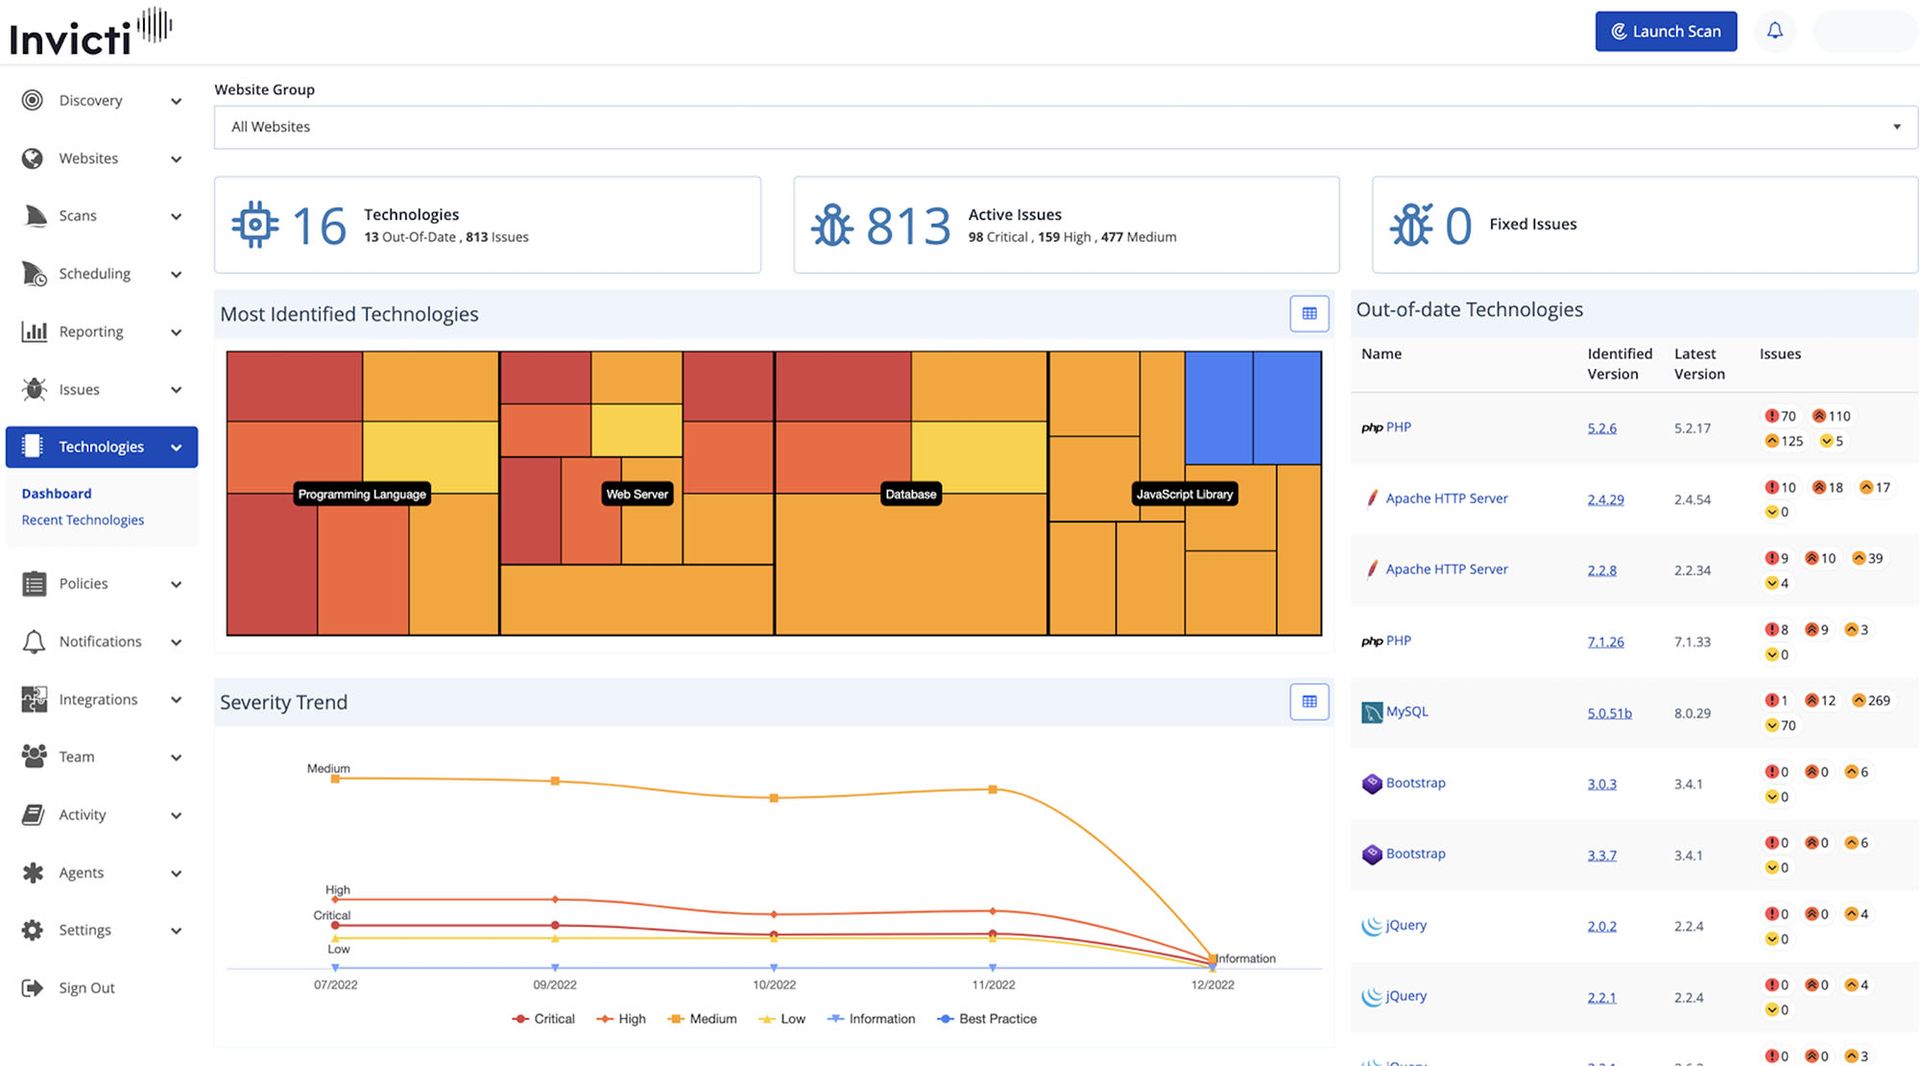
Task: Click the Fixed Issues bug icon
Action: [x=1411, y=225]
